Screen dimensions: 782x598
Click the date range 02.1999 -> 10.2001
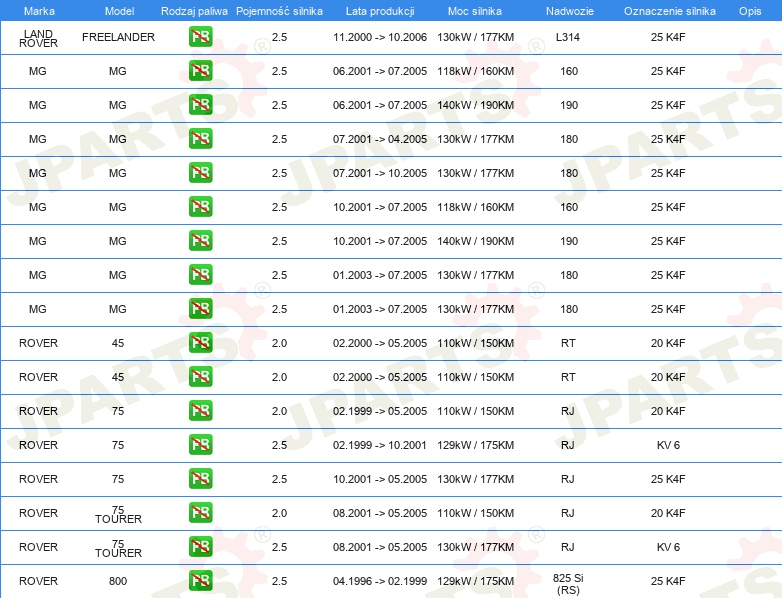pyautogui.click(x=380, y=445)
